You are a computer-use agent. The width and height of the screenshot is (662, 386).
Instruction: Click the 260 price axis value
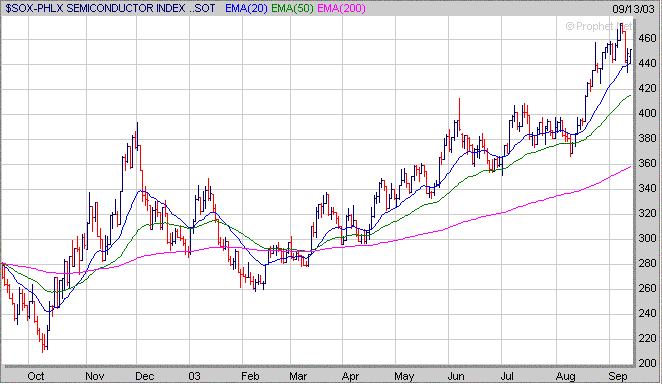tap(647, 288)
